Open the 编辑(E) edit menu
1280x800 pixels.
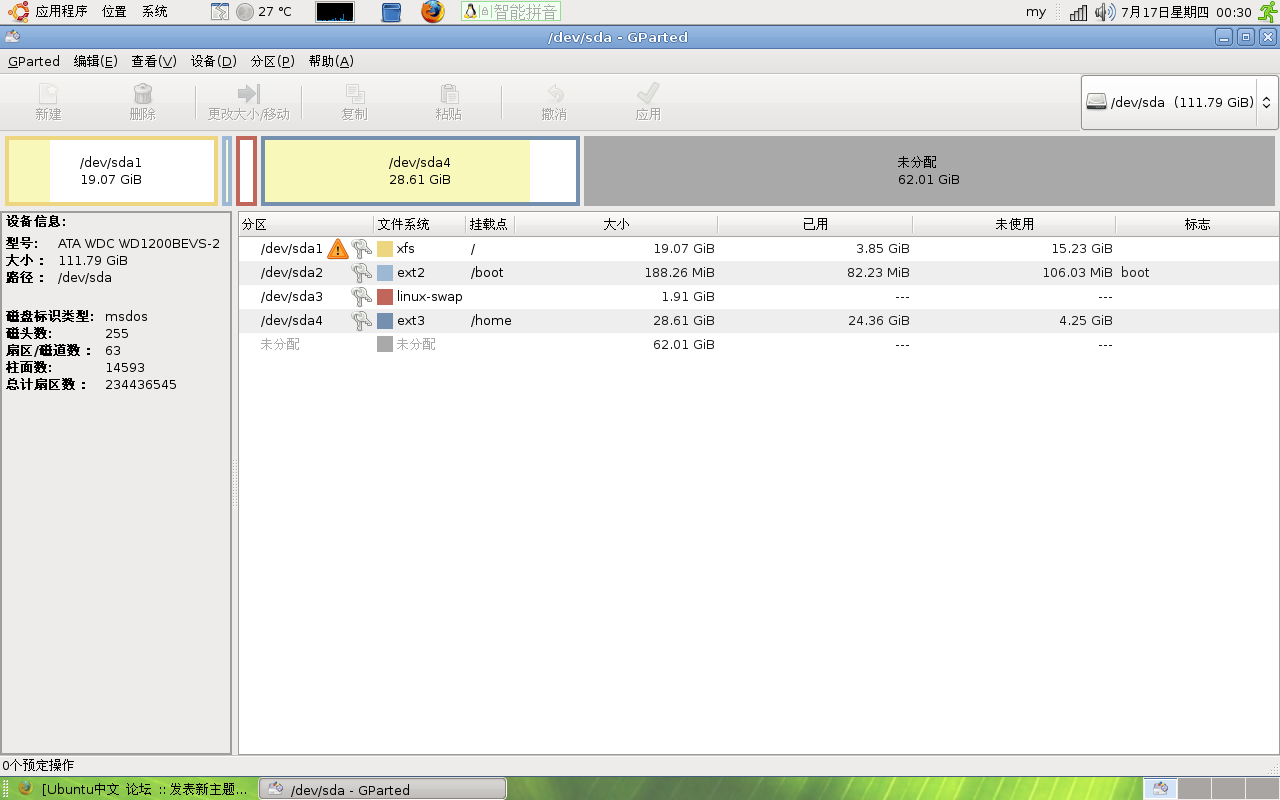(95, 61)
